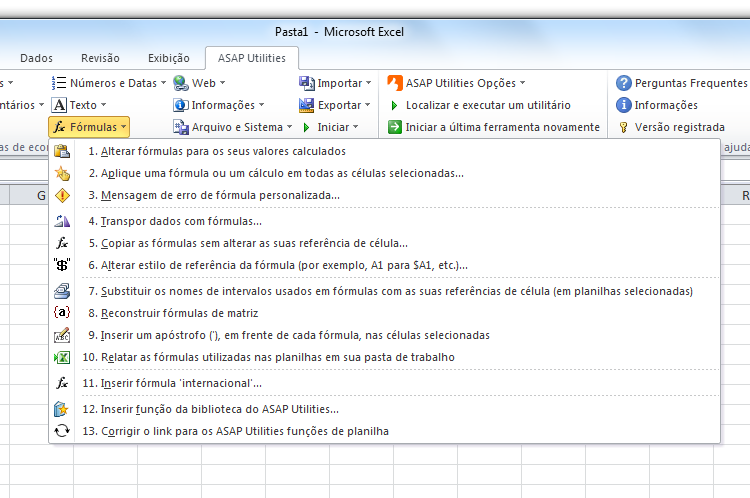This screenshot has height=498, width=750.
Task: Click the green arrow Iniciar a última ferramenta icon
Action: [x=395, y=127]
